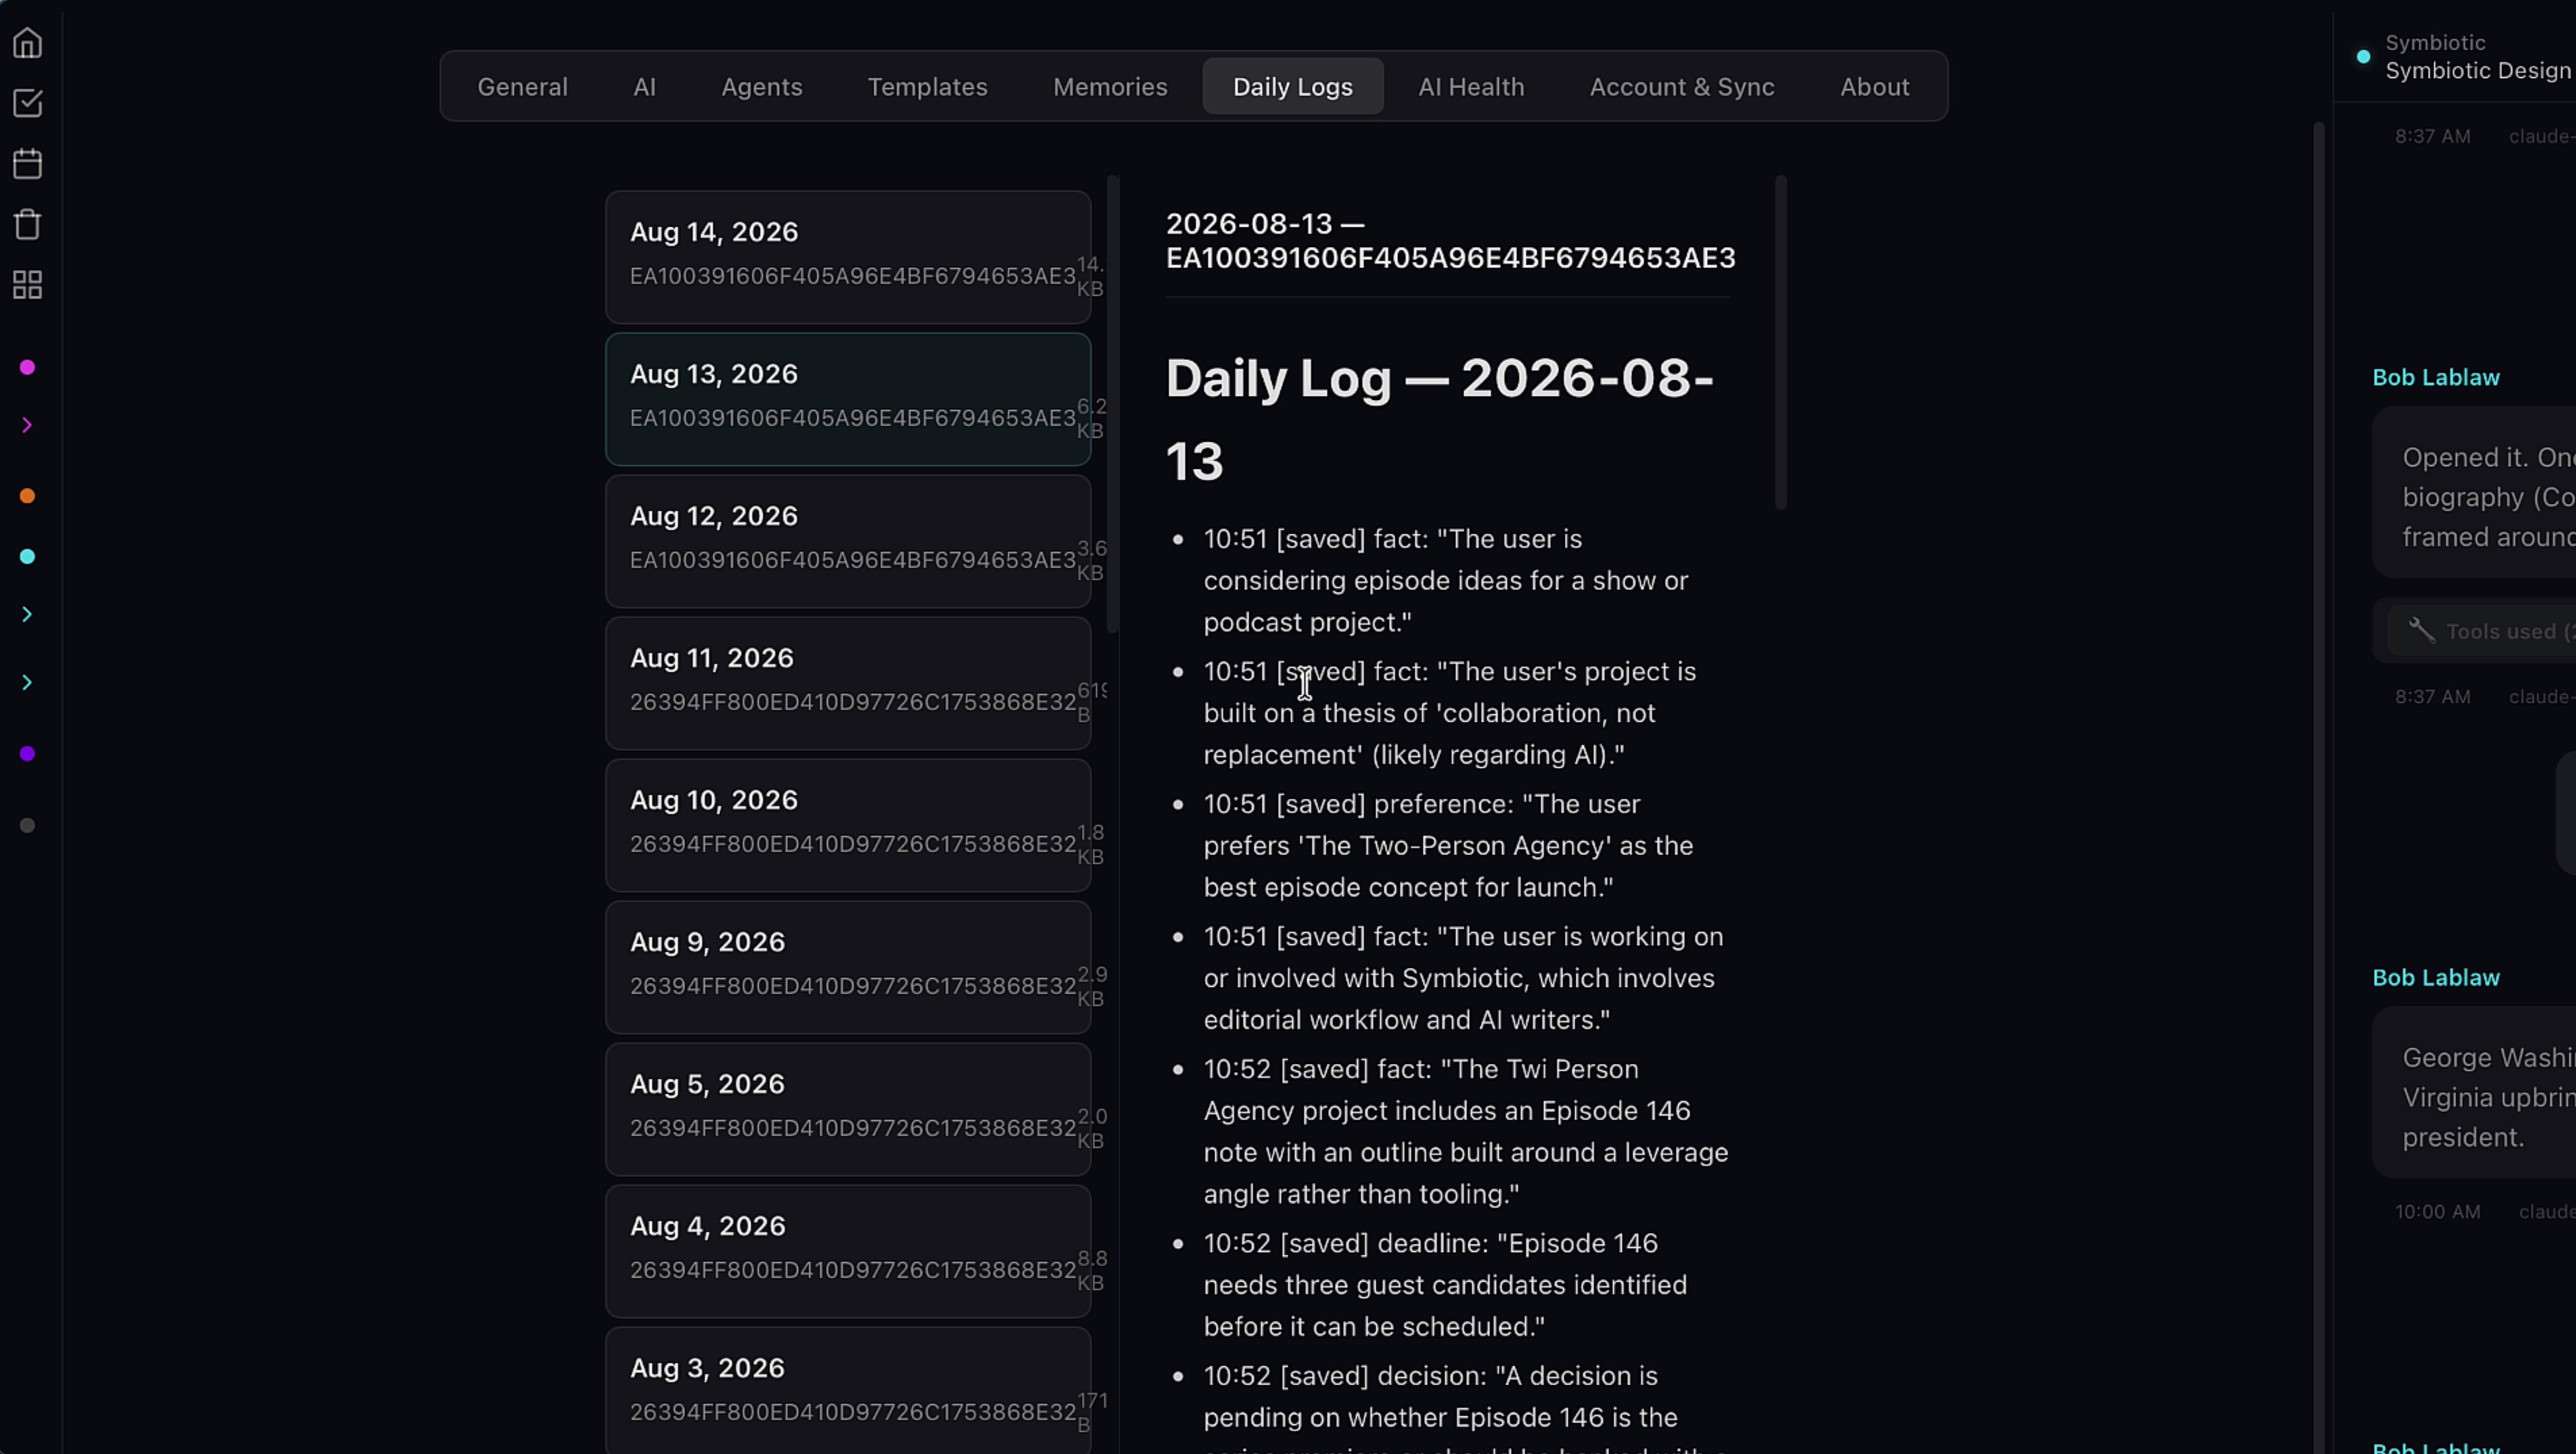Image resolution: width=2576 pixels, height=1454 pixels.
Task: Open the Aug 11, 2026 log entry
Action: [x=847, y=683]
